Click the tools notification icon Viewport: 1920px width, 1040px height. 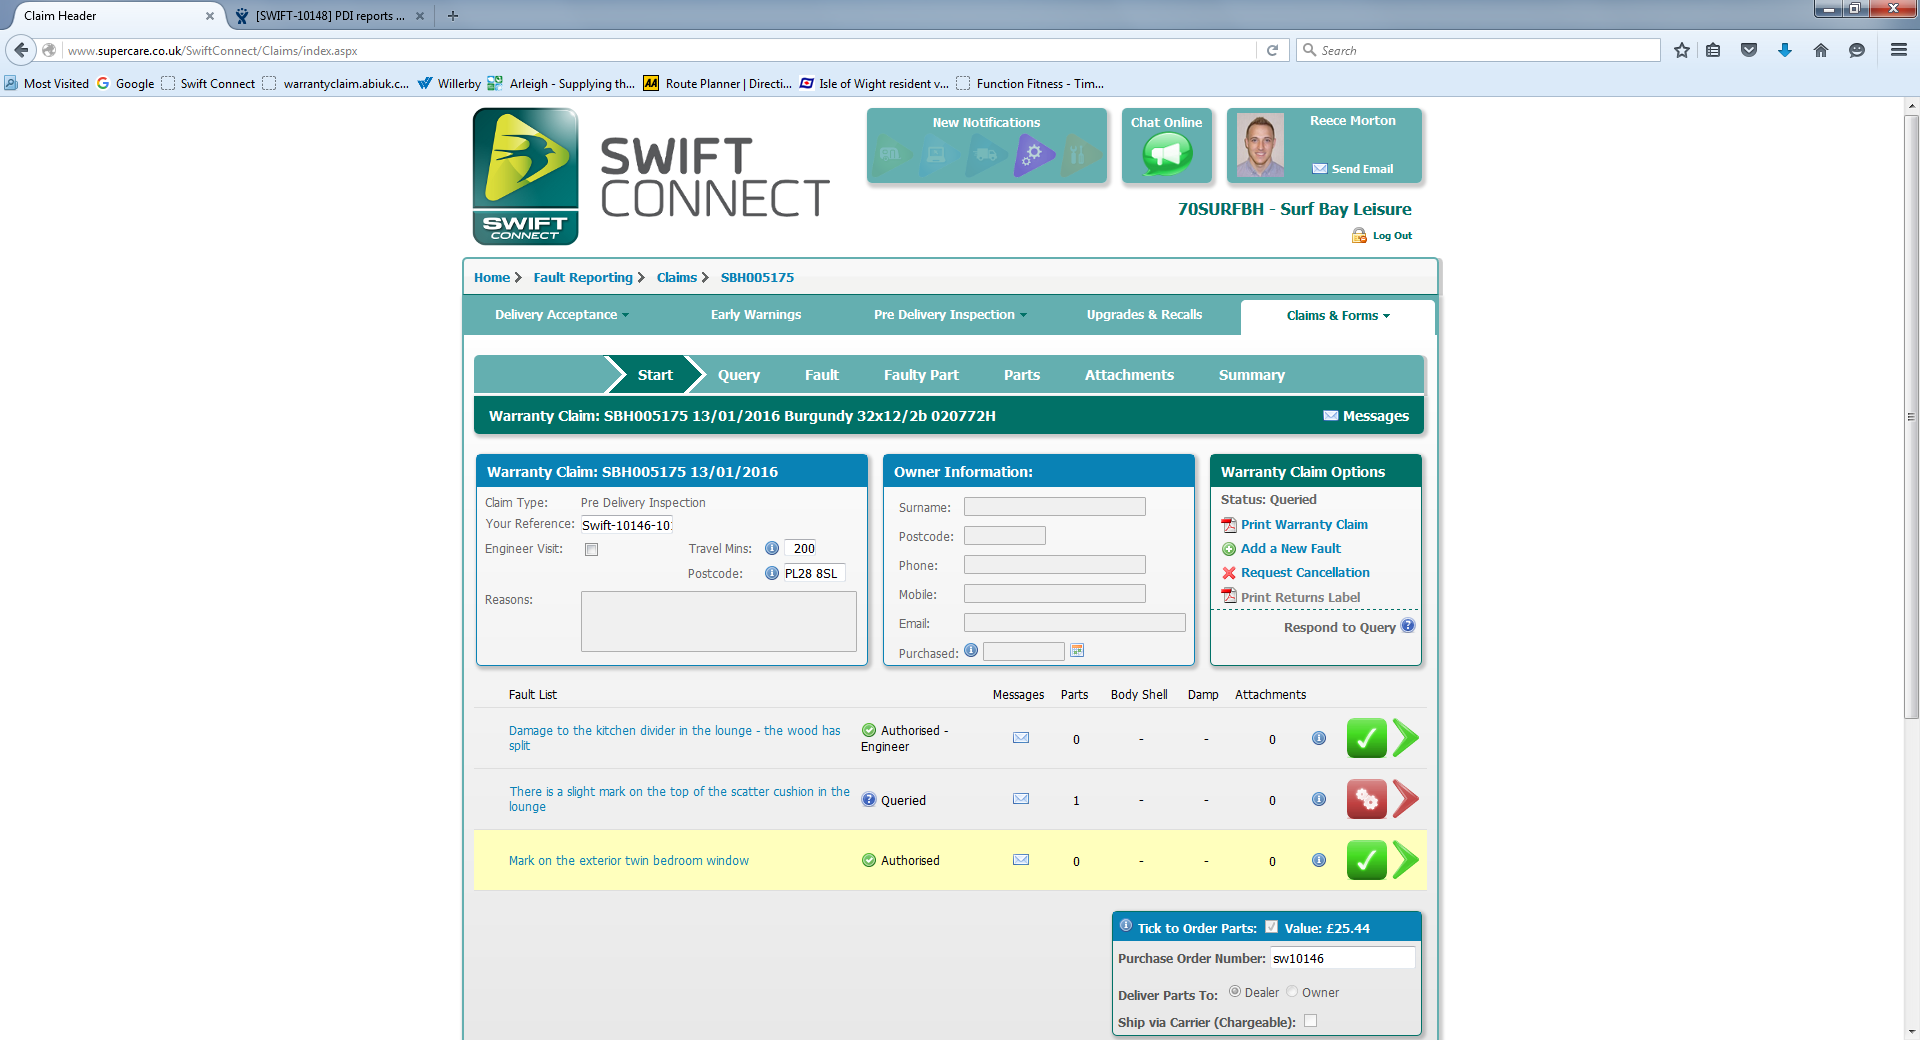[x=1080, y=155]
